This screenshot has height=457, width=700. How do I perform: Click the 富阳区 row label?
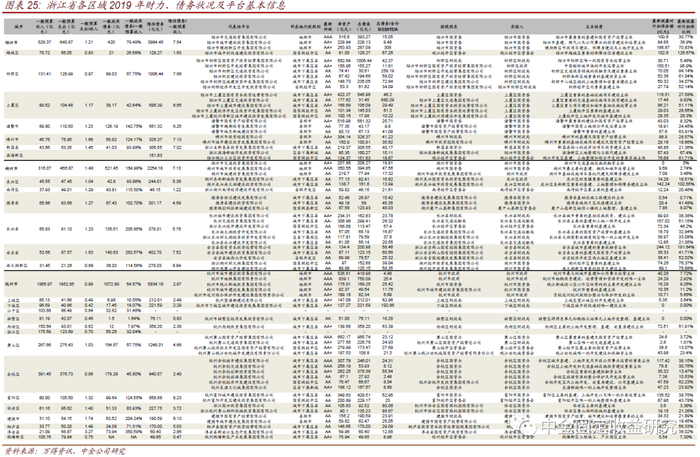pyautogui.click(x=12, y=398)
